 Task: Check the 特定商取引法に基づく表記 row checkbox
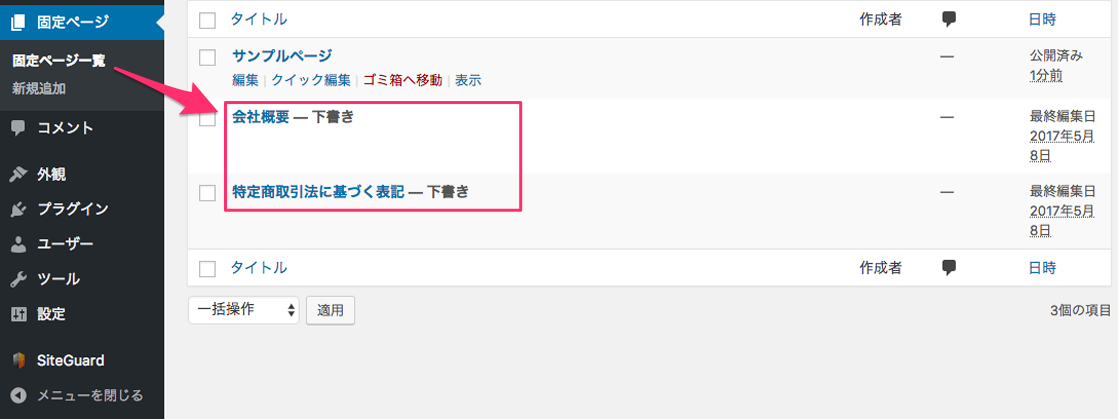207,192
